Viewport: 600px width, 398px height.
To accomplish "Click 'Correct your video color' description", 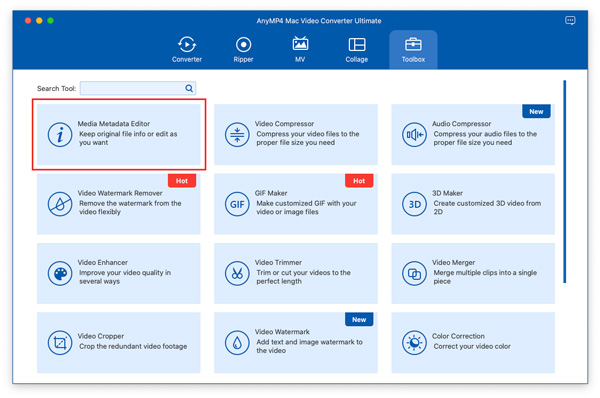I will click(x=472, y=346).
